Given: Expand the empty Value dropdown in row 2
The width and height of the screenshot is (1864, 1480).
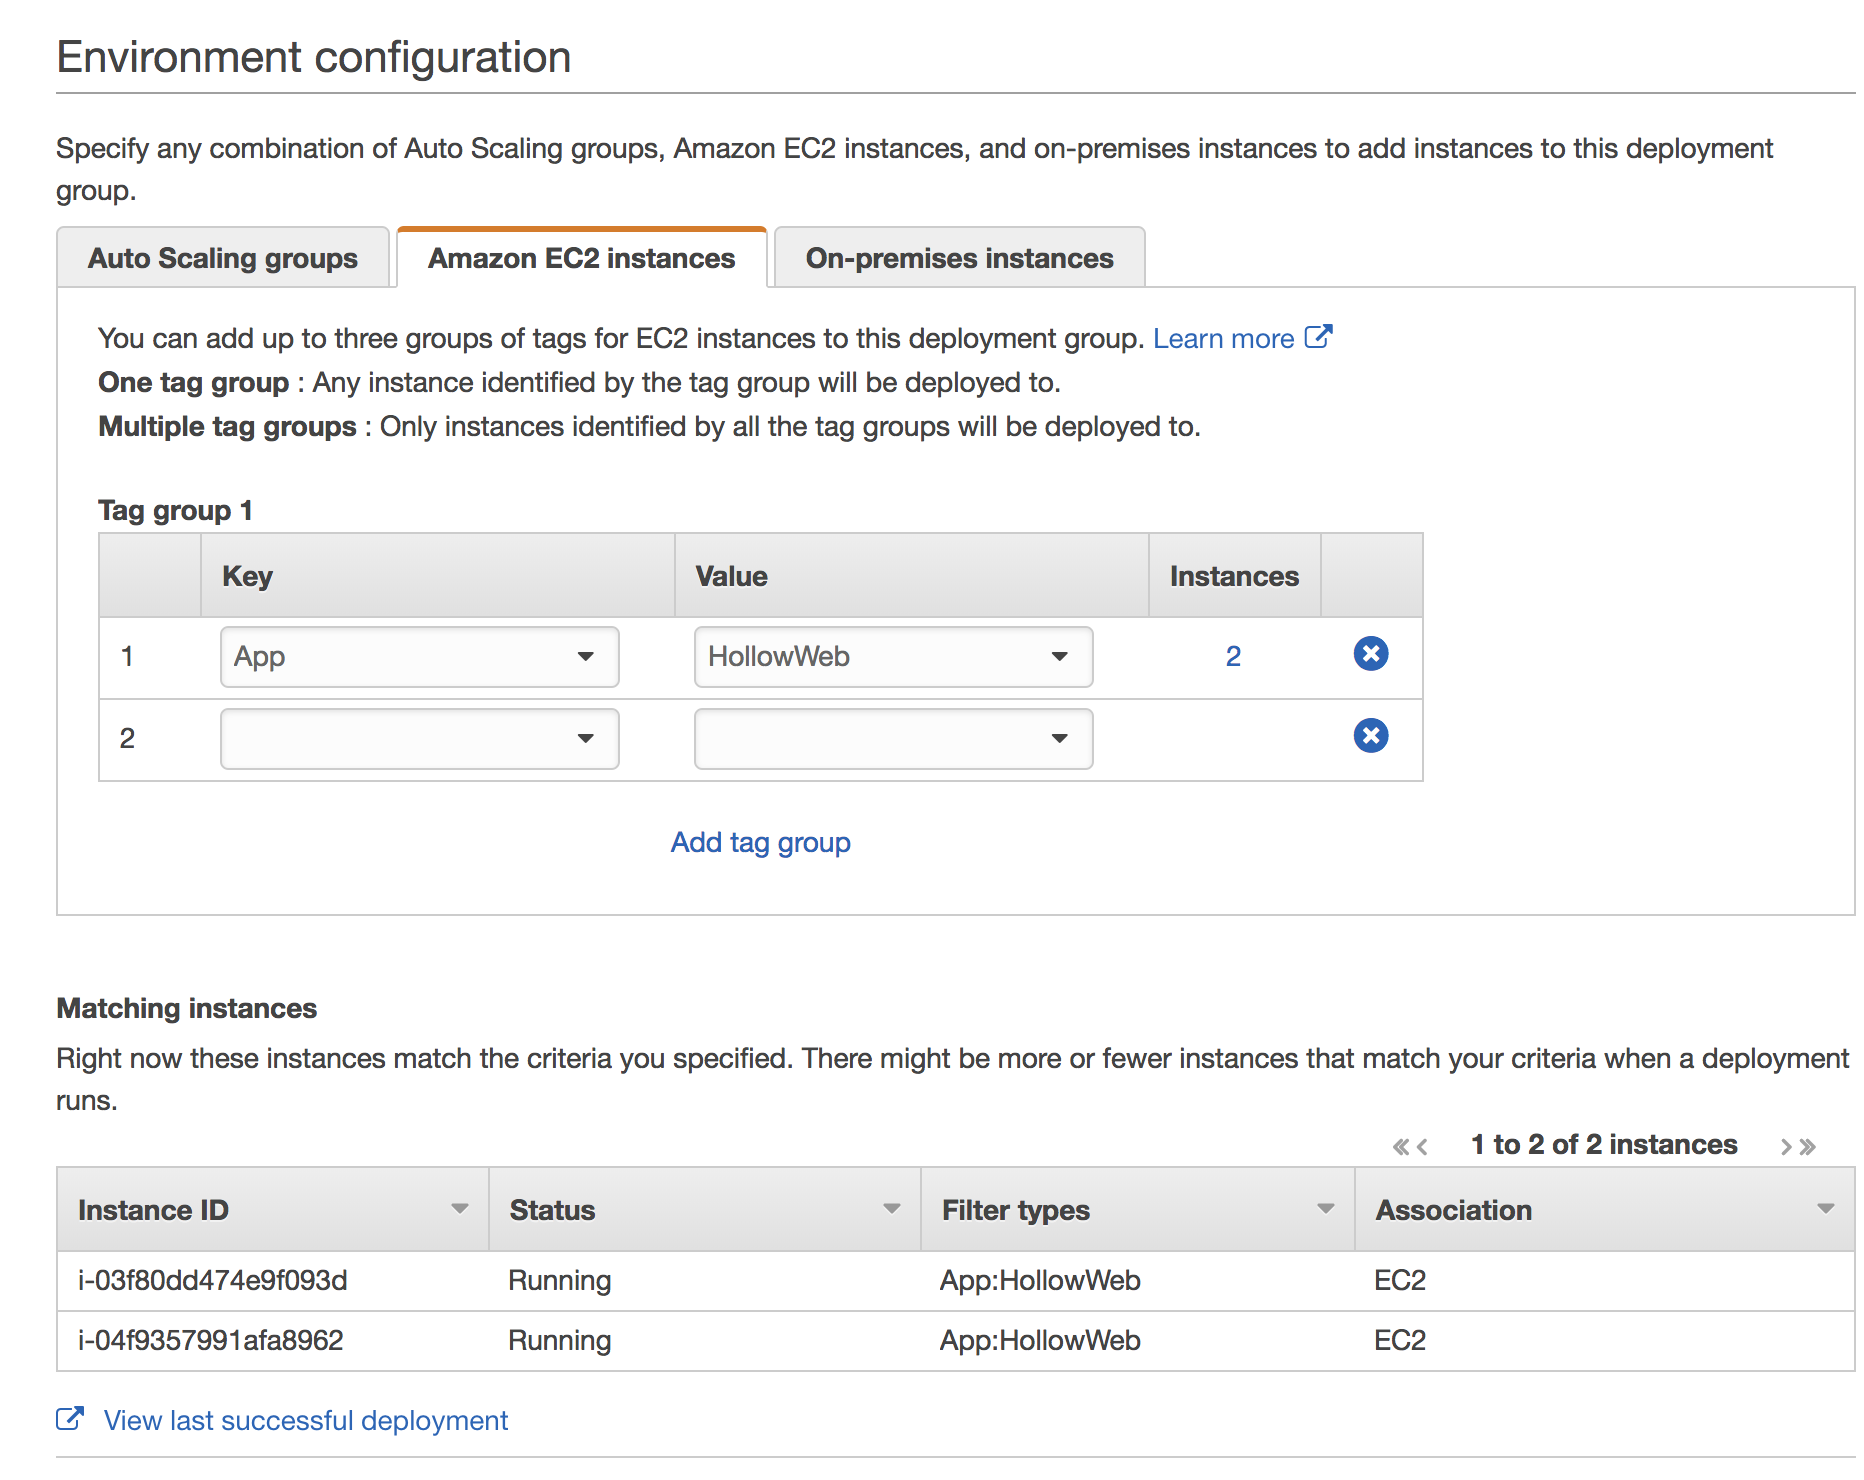Looking at the screenshot, I should coord(892,739).
